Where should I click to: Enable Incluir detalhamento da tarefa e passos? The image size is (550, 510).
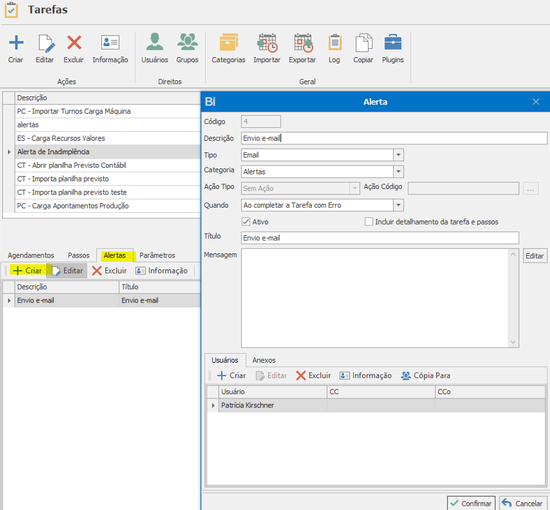coord(369,222)
